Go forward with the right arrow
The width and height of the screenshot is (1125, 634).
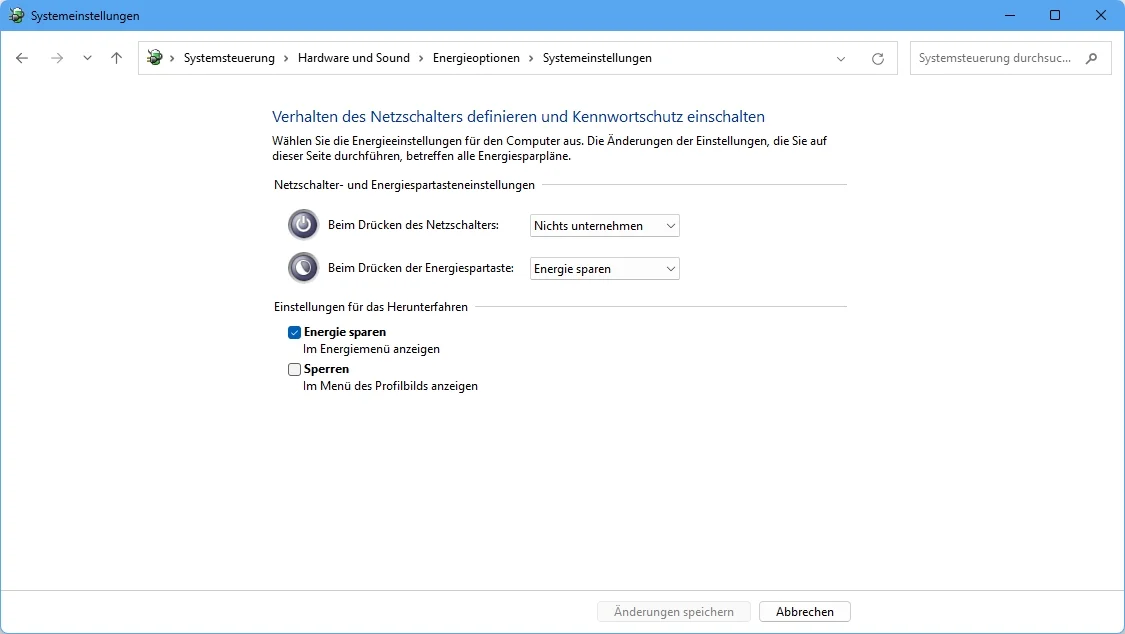coord(57,58)
